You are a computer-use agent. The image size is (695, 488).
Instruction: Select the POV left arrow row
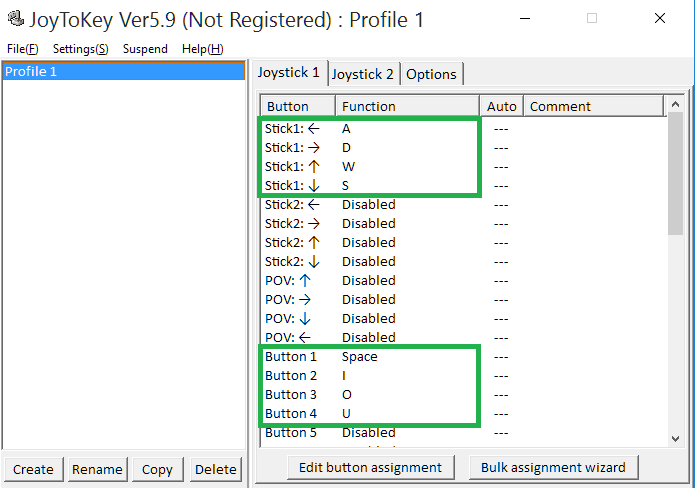(463, 338)
